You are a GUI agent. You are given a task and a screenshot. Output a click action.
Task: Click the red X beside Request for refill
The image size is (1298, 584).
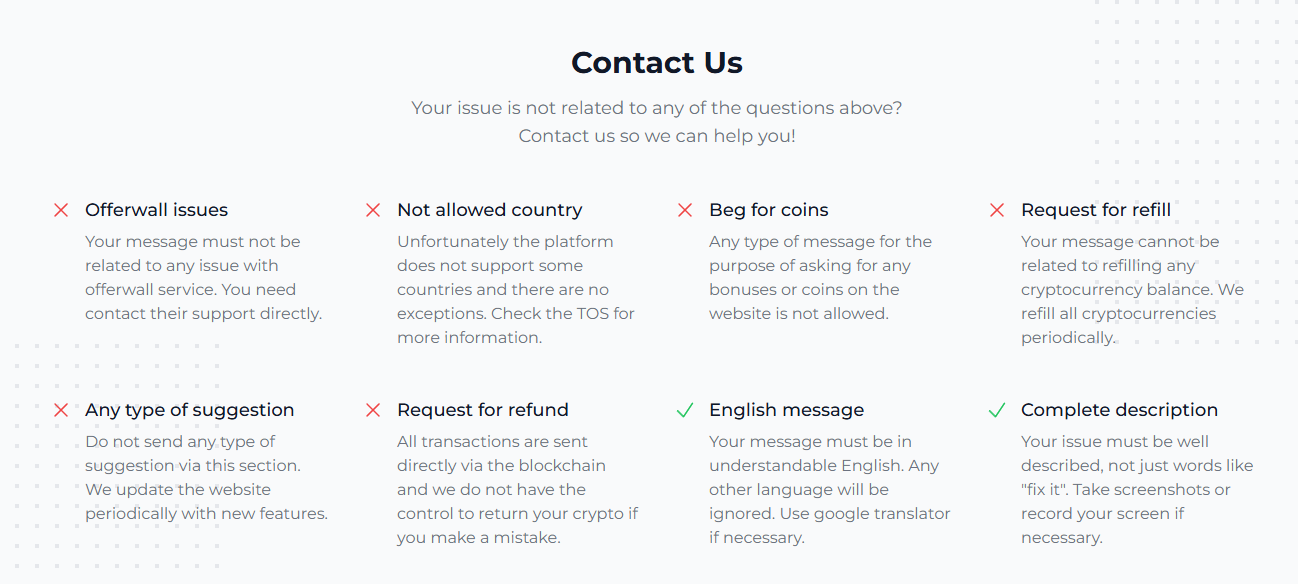tap(997, 210)
